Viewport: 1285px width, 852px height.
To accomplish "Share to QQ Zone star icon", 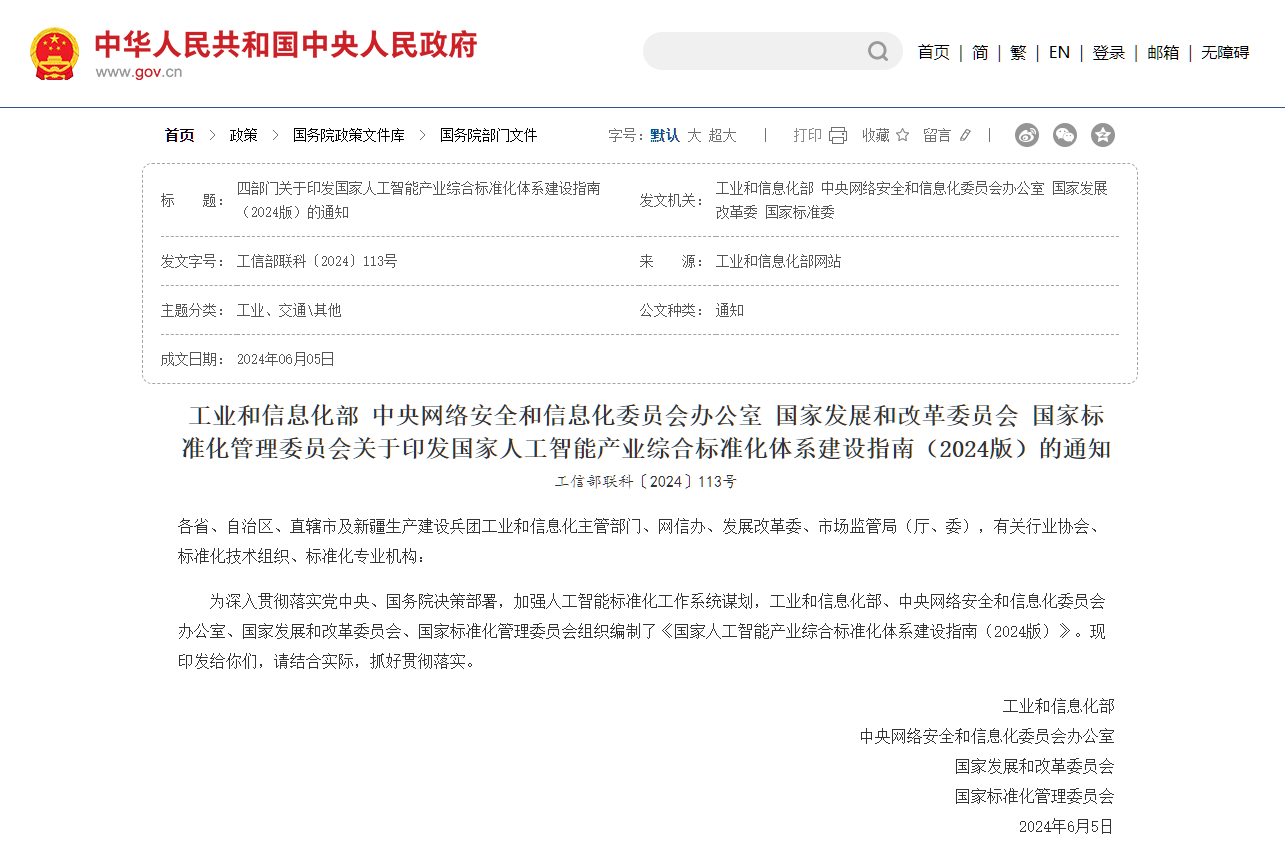I will pyautogui.click(x=1103, y=135).
